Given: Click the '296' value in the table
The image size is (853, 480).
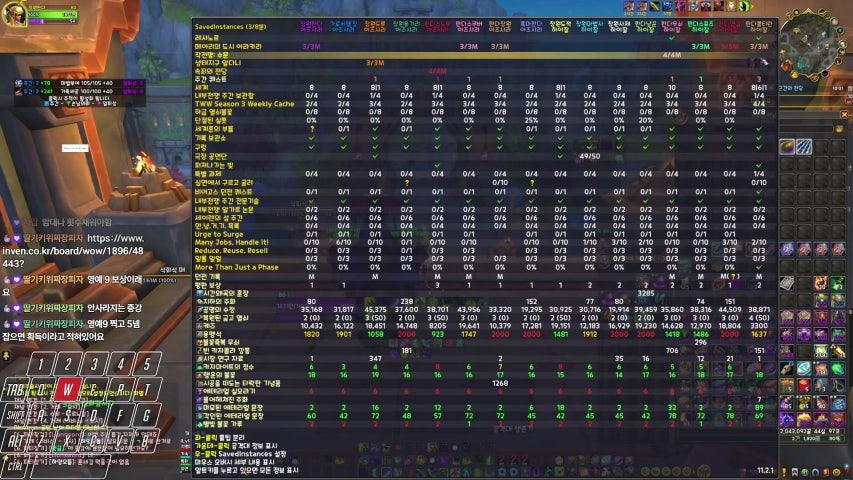Looking at the screenshot, I should [701, 342].
